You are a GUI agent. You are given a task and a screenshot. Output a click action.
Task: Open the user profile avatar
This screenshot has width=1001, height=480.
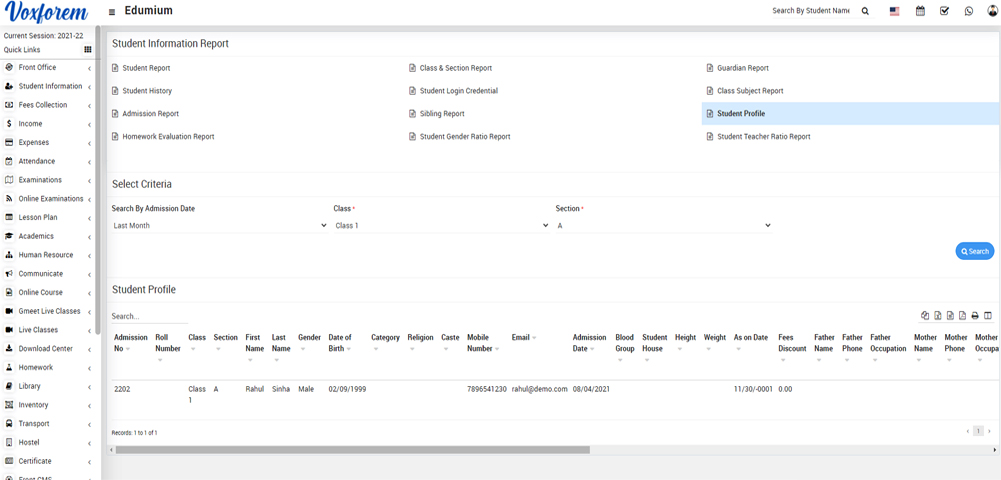992,11
